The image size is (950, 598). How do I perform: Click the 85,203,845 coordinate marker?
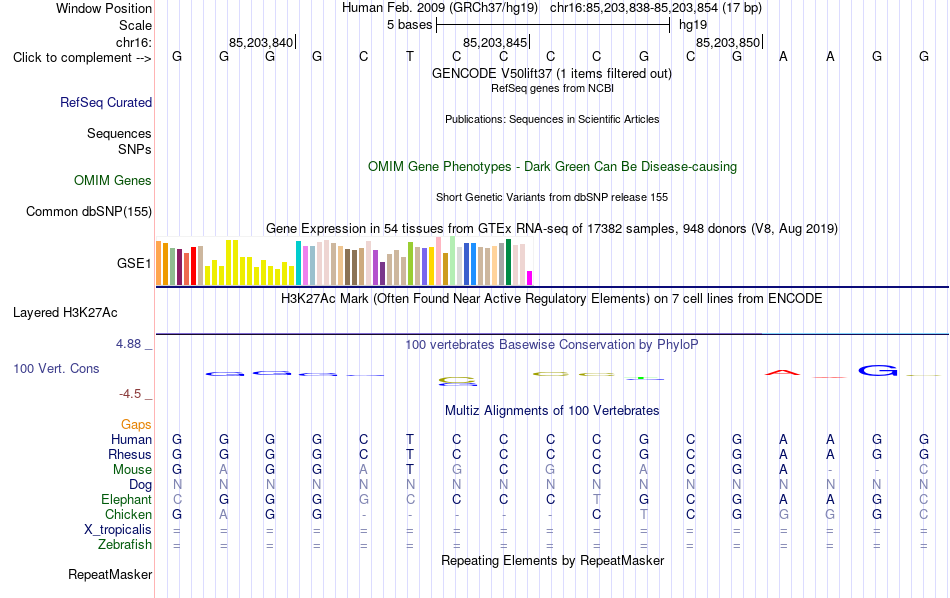click(x=496, y=42)
